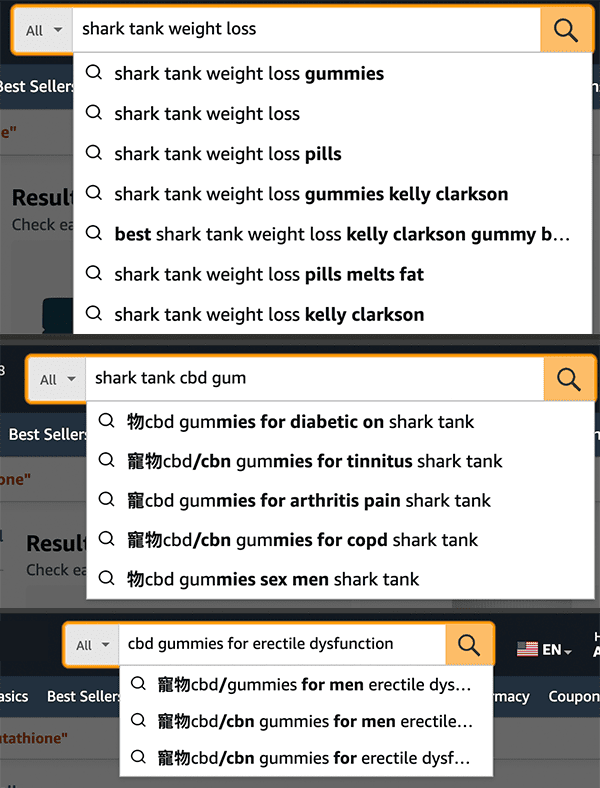Pick the 'gummies for diabetic on shark tank' suggestion
Image resolution: width=600 pixels, height=788 pixels.
coord(300,421)
